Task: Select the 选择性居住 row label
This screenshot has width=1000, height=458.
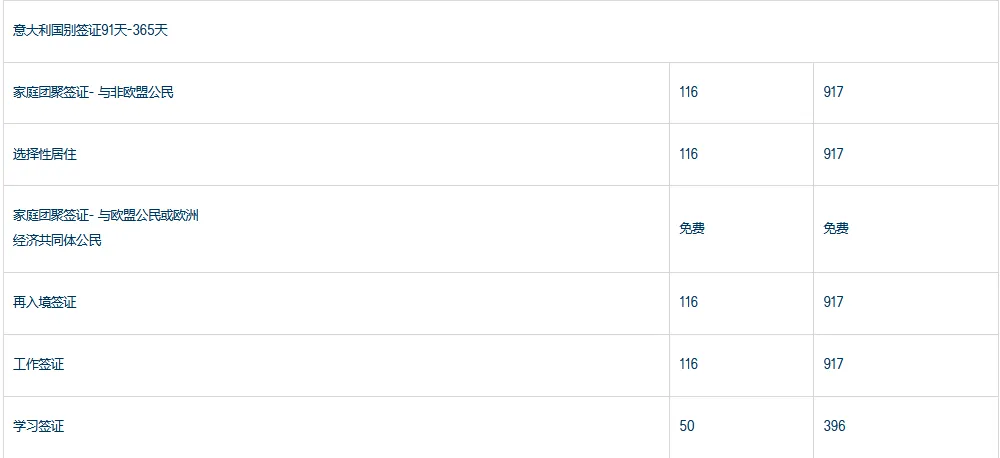Action: point(44,154)
